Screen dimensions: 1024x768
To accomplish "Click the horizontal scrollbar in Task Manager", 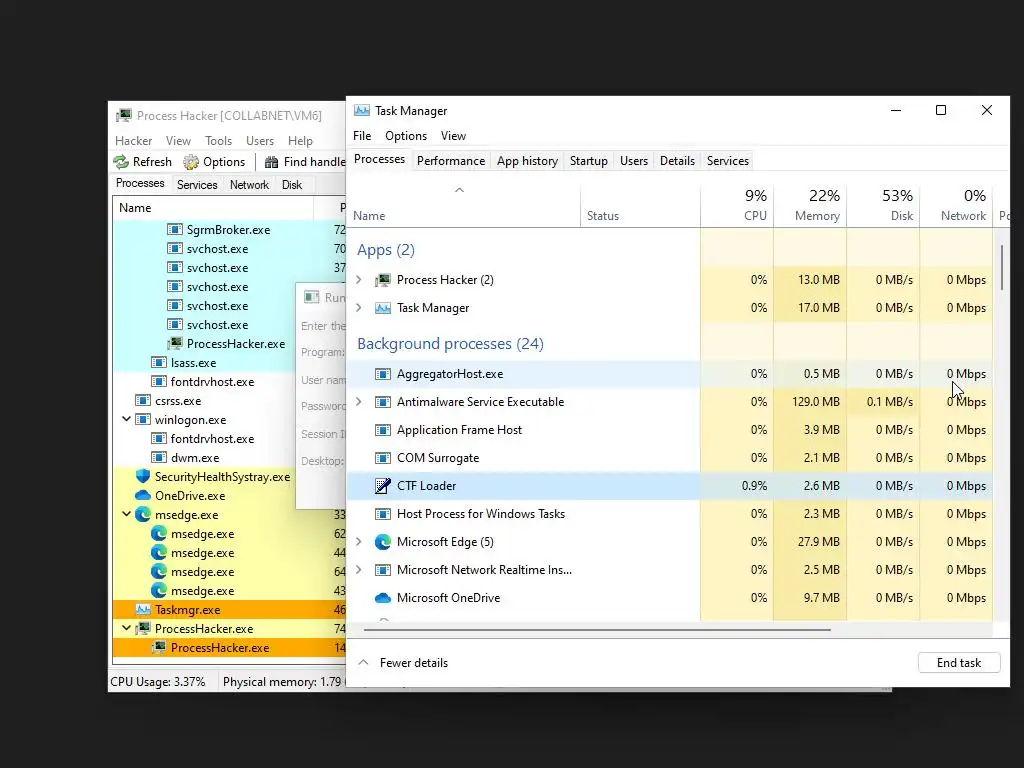I will pos(597,630).
